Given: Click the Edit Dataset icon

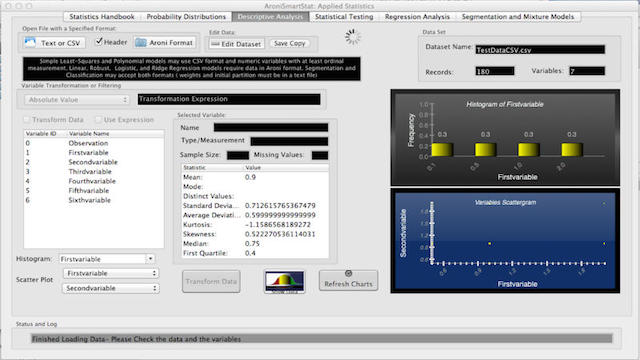Looking at the screenshot, I should pyautogui.click(x=215, y=44).
